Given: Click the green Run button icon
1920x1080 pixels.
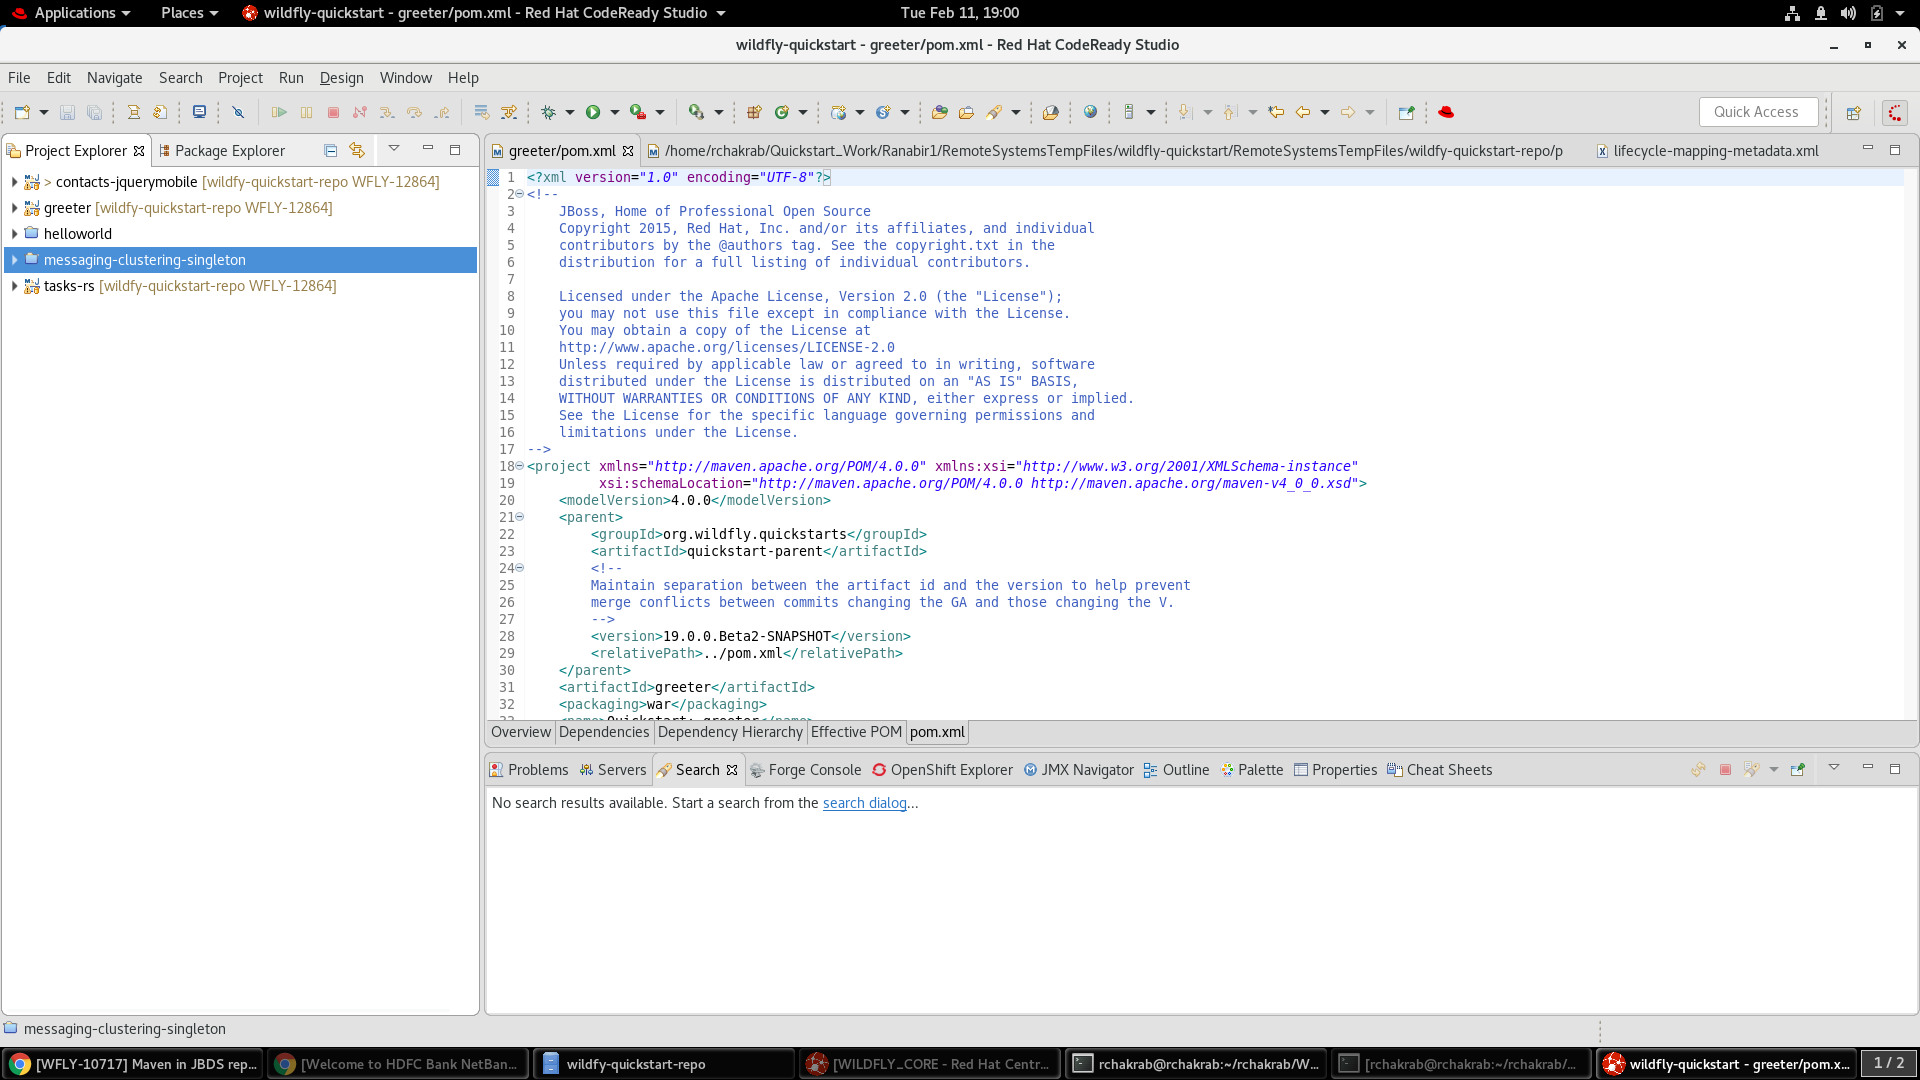Looking at the screenshot, I should 593,112.
